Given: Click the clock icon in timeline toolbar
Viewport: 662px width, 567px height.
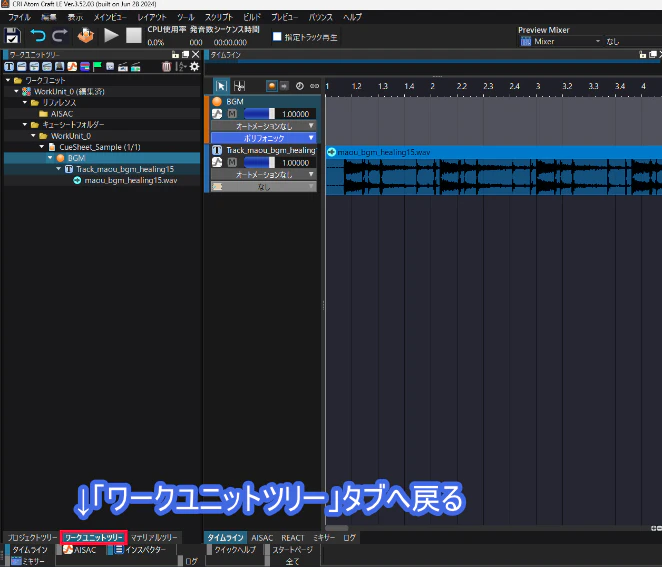Looking at the screenshot, I should (x=299, y=86).
